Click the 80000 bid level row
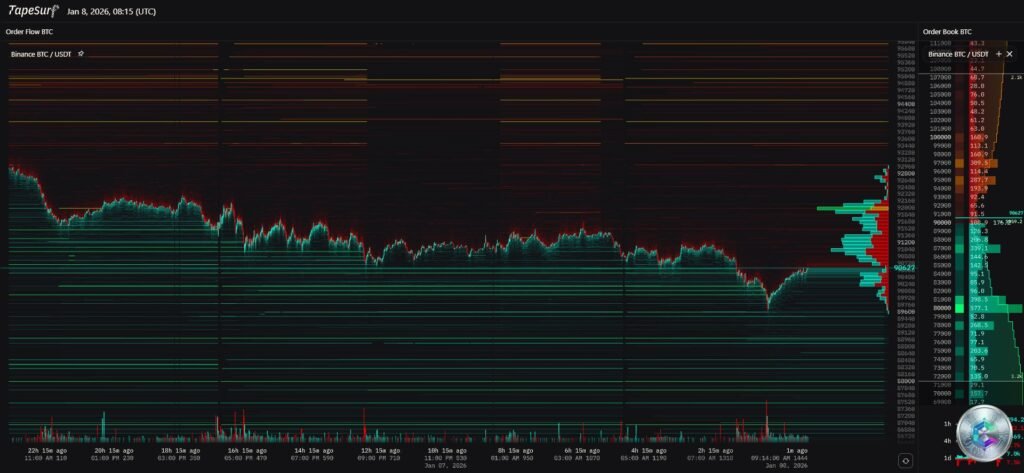This screenshot has height=473, width=1024. [941, 308]
